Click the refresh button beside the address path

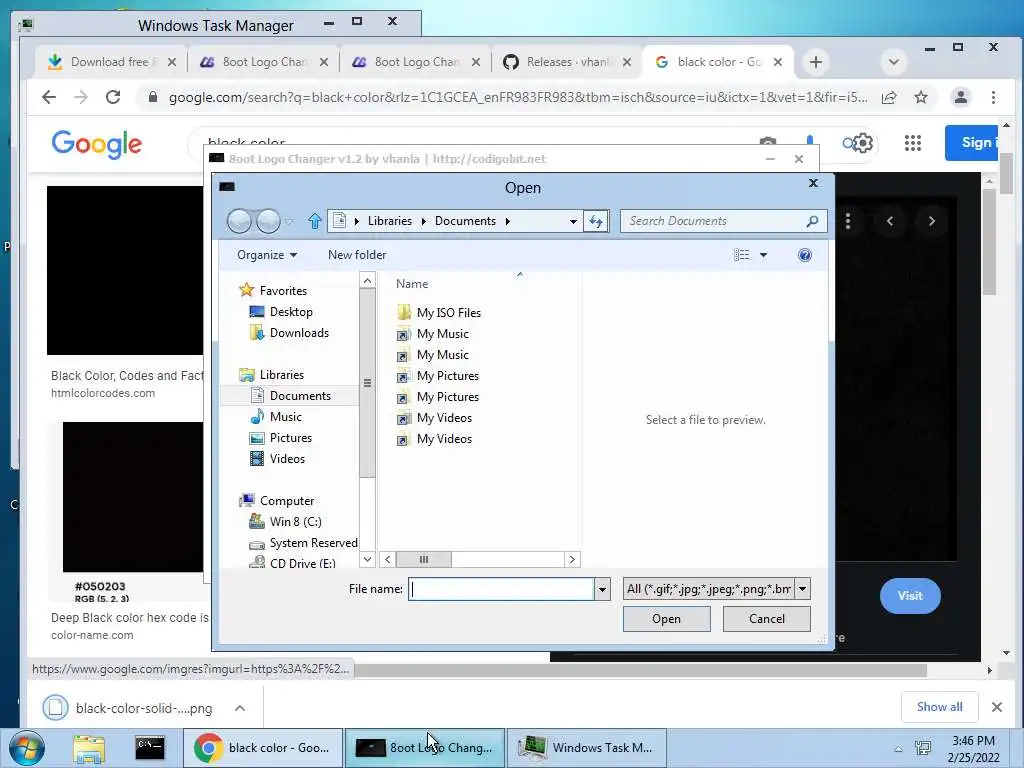click(x=596, y=221)
